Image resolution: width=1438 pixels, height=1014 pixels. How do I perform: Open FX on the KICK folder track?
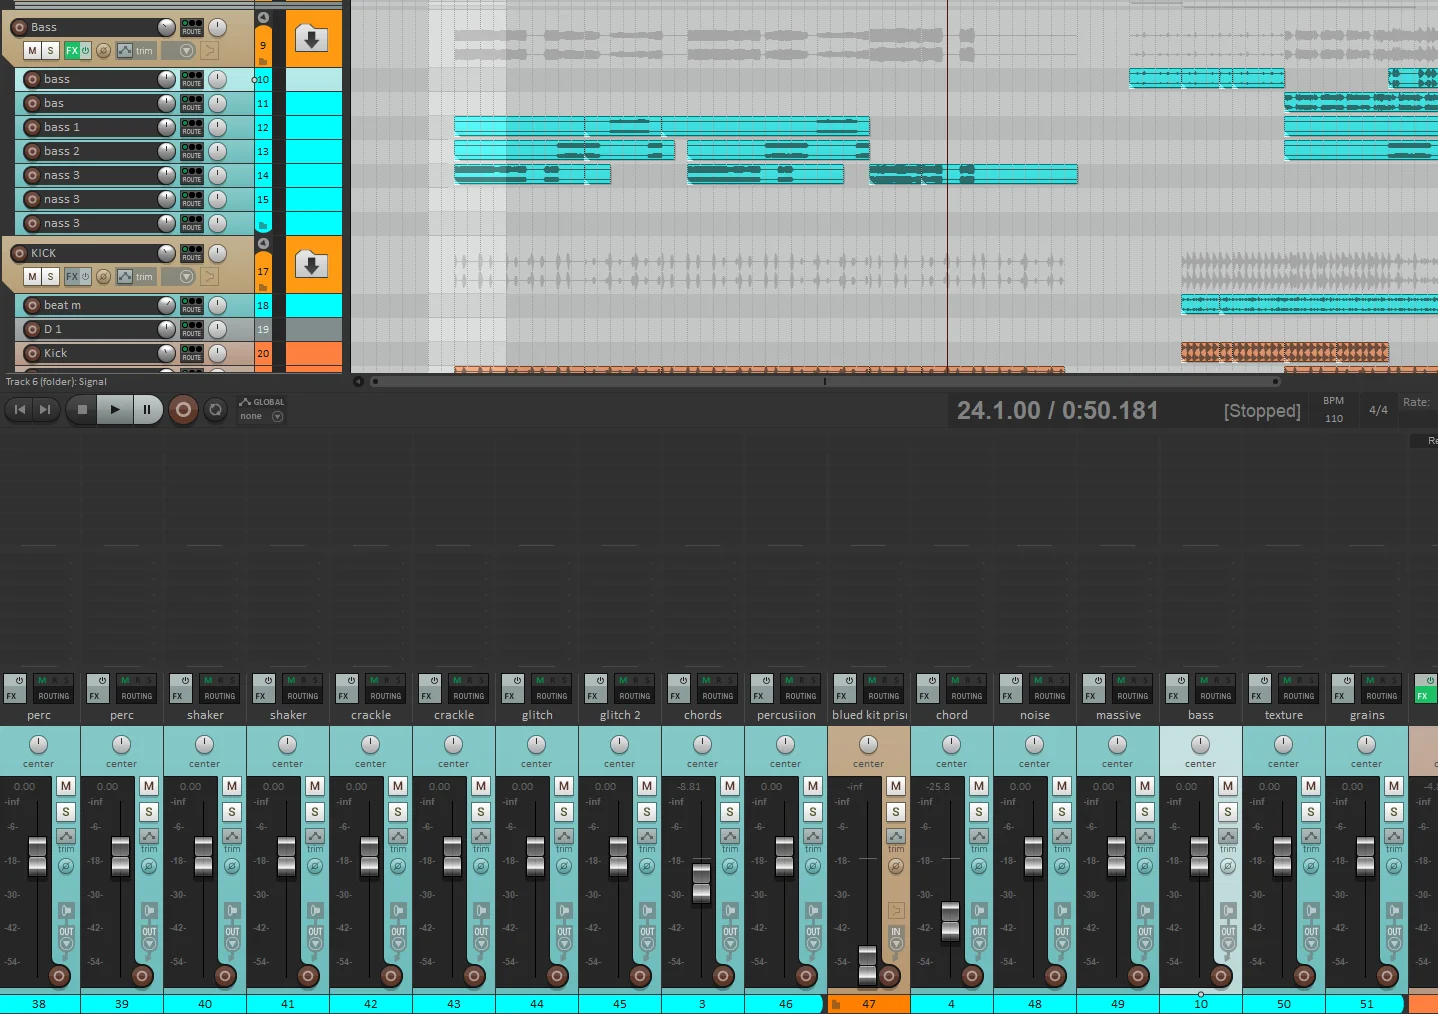(x=72, y=276)
